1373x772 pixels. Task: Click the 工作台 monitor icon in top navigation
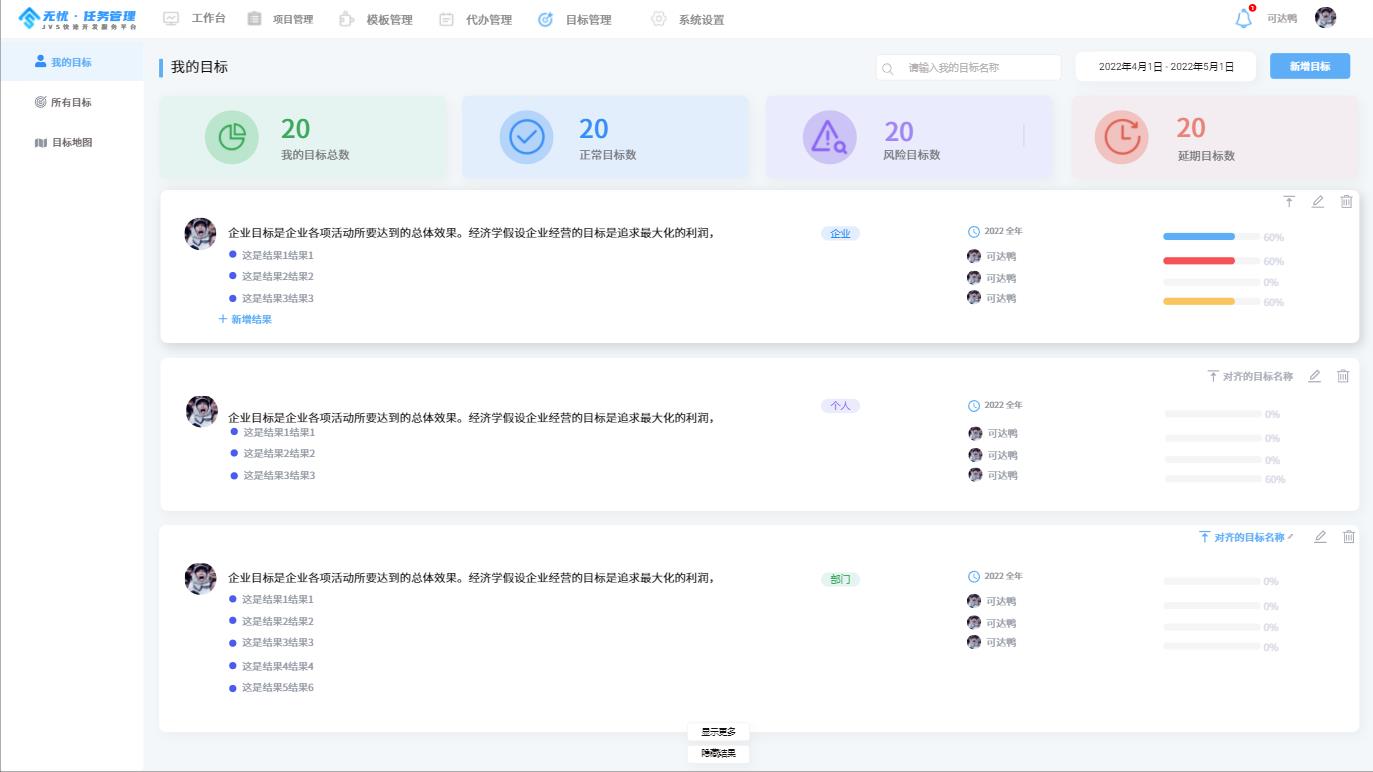click(171, 19)
